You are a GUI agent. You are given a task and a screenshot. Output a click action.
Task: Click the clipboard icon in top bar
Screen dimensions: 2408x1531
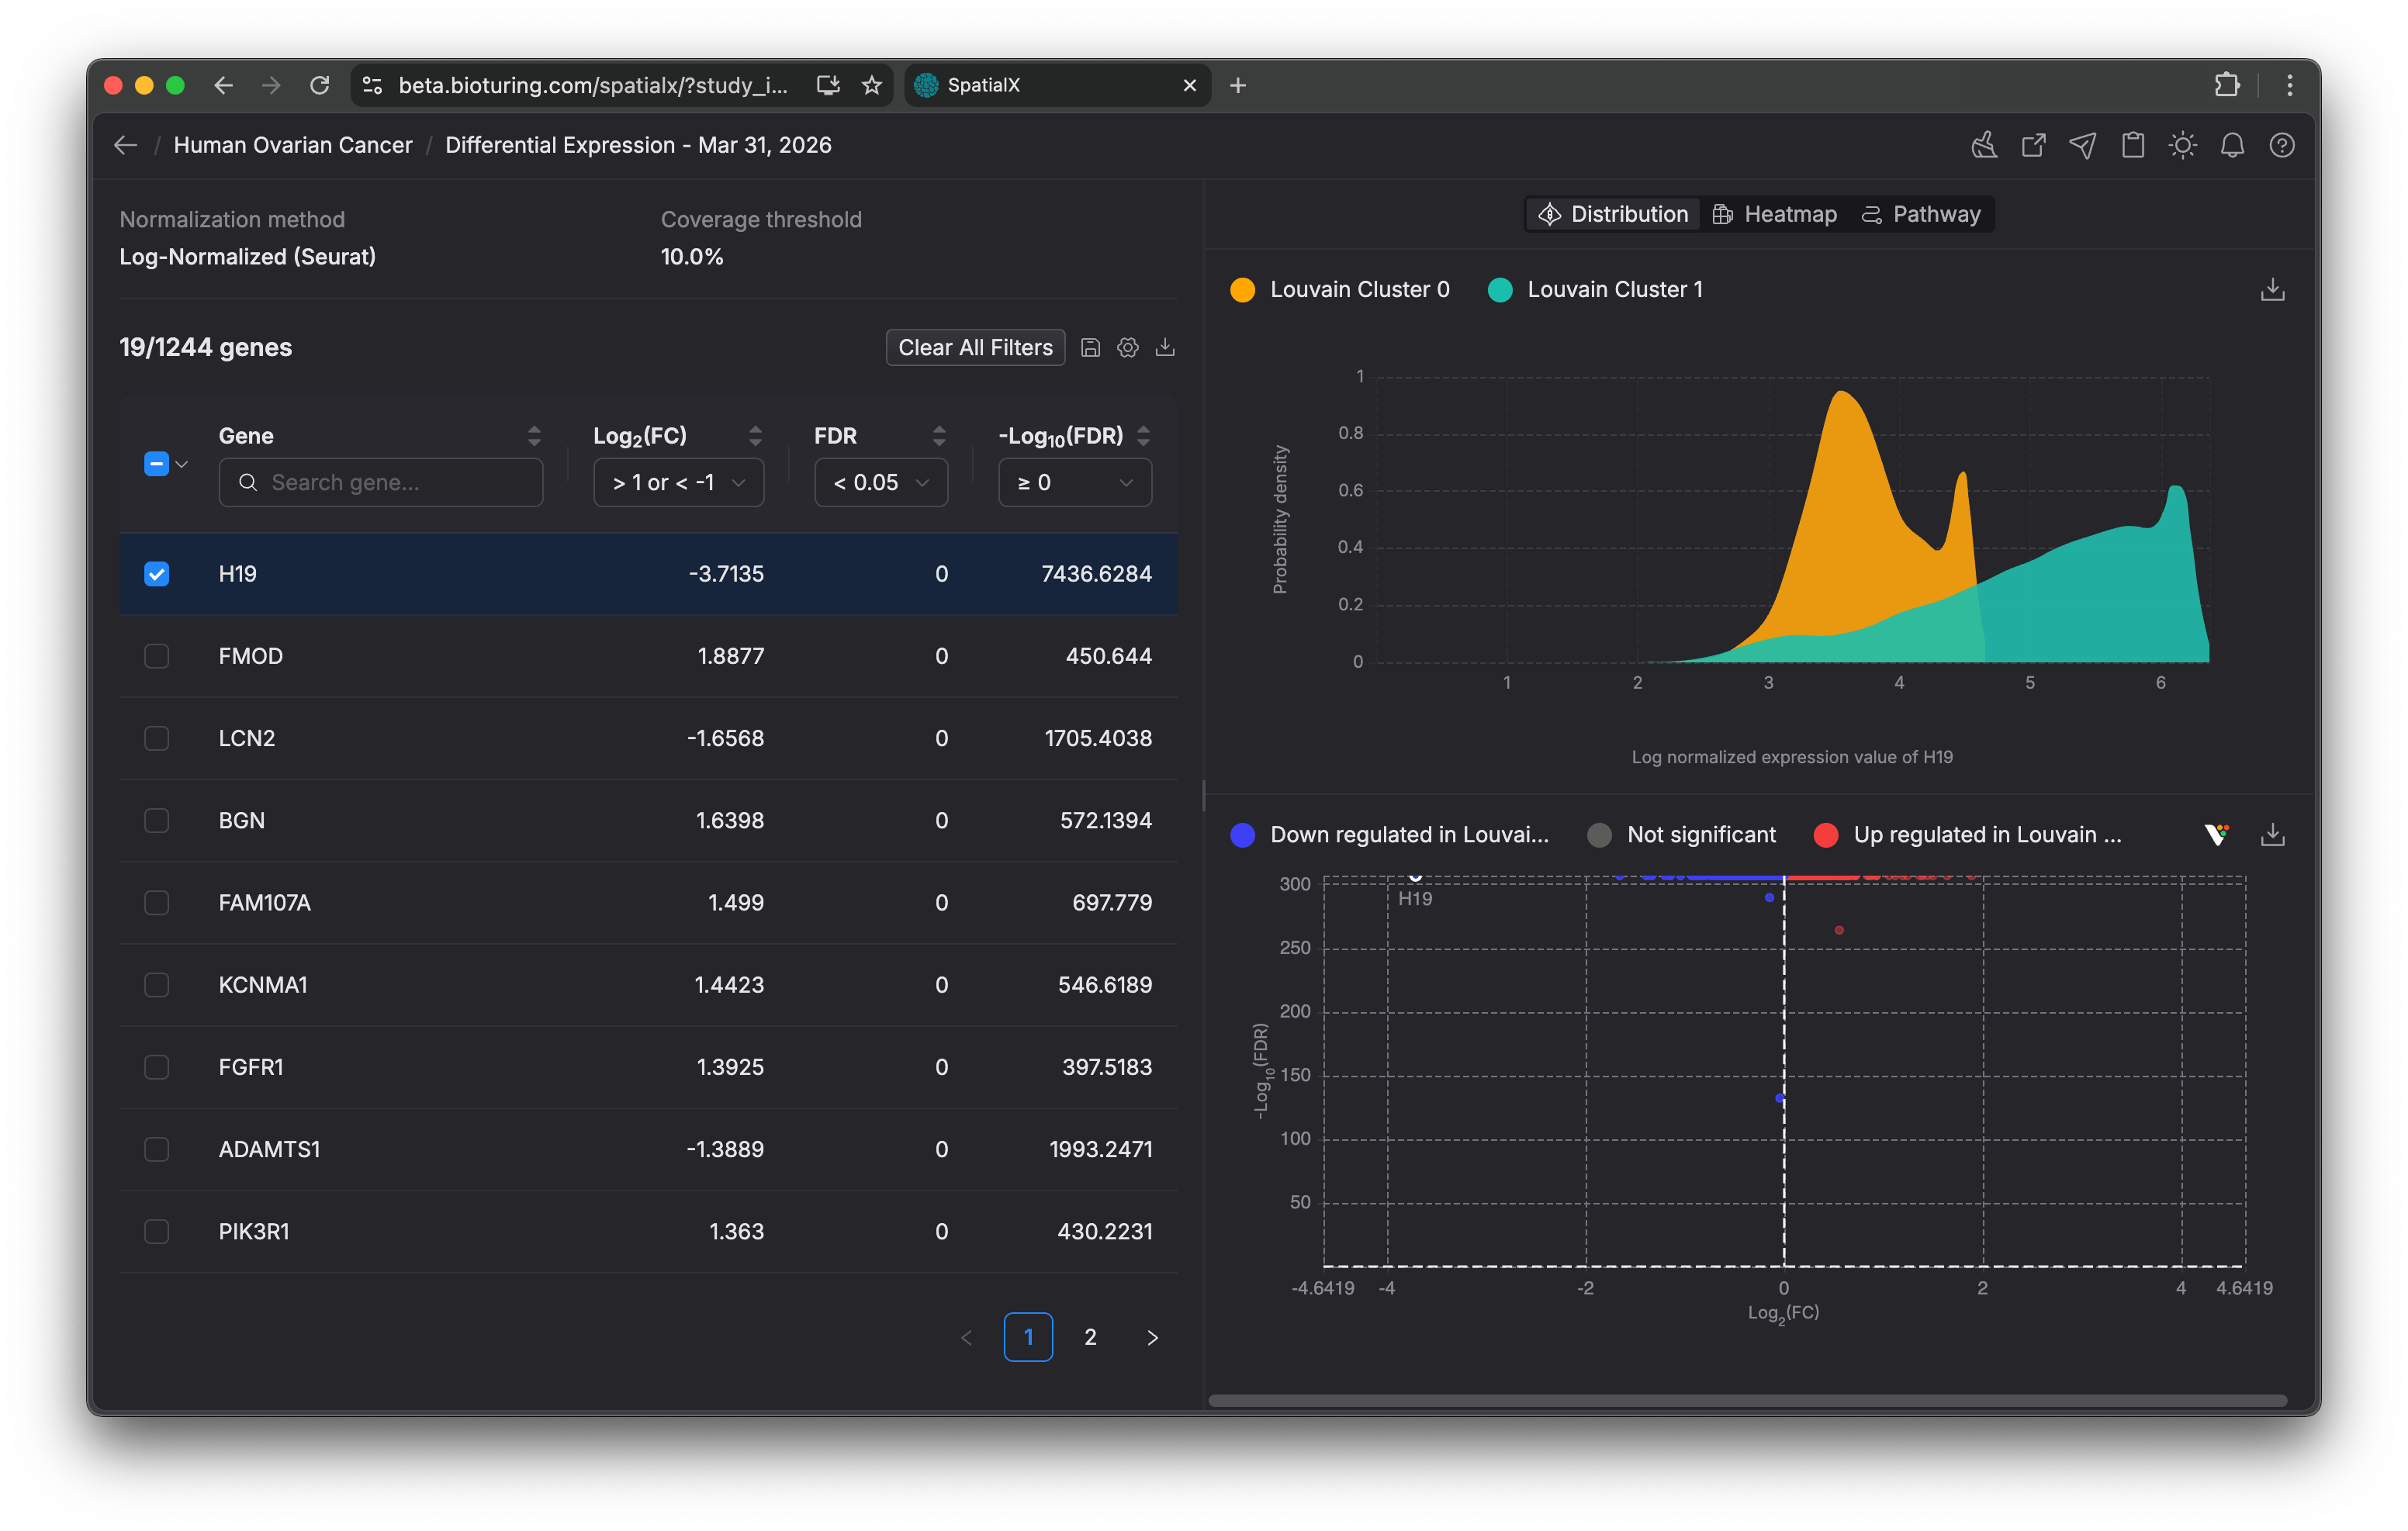[x=2133, y=146]
